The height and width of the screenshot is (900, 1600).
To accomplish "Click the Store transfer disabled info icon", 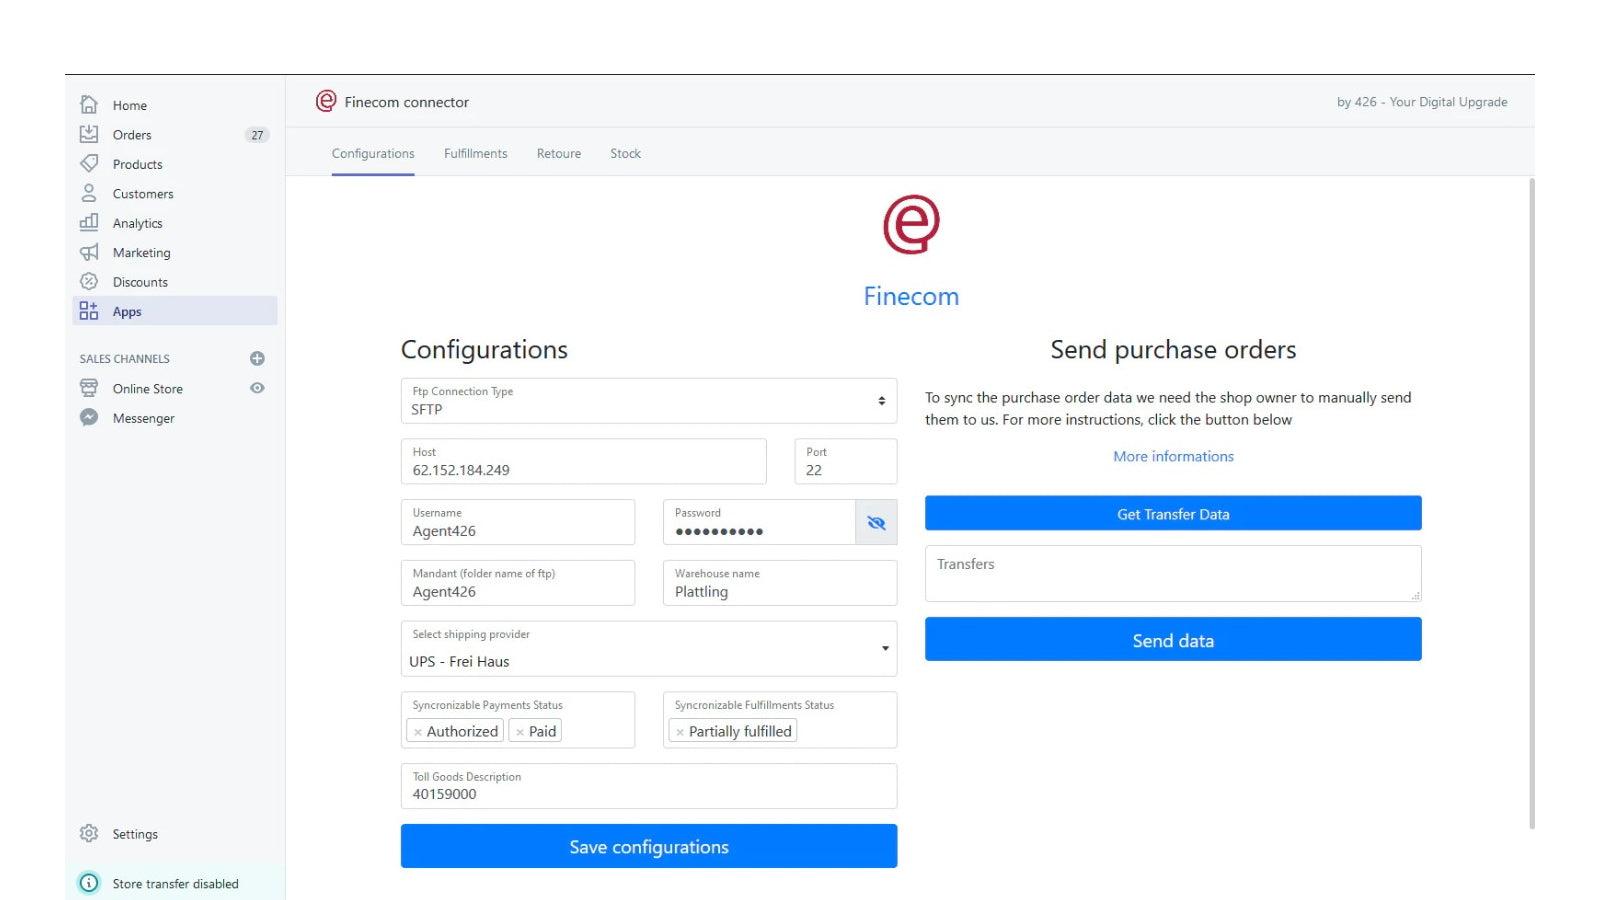I will (x=89, y=883).
